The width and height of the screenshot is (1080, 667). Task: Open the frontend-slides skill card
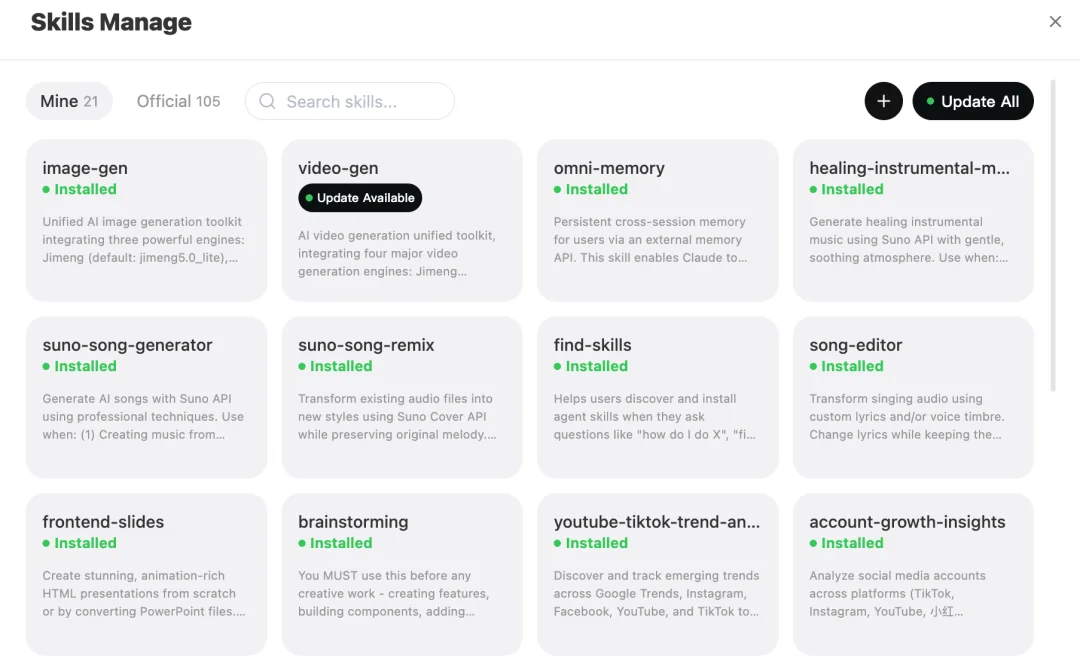pos(146,574)
